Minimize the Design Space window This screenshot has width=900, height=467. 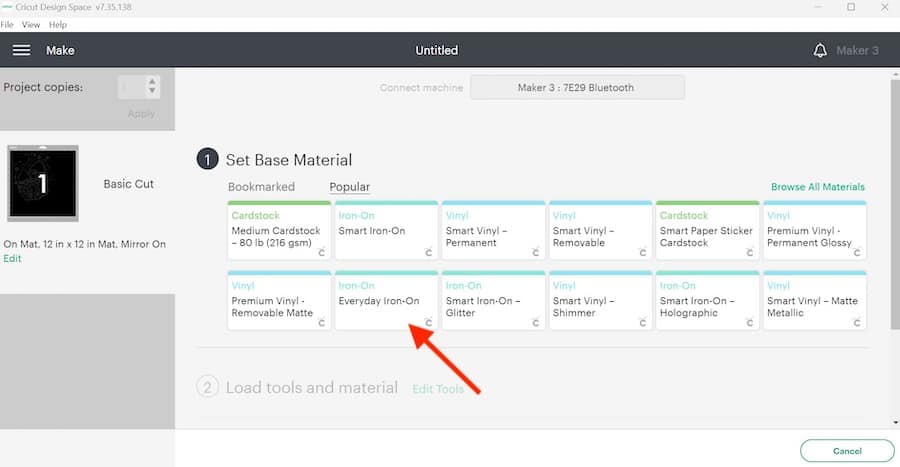818,7
